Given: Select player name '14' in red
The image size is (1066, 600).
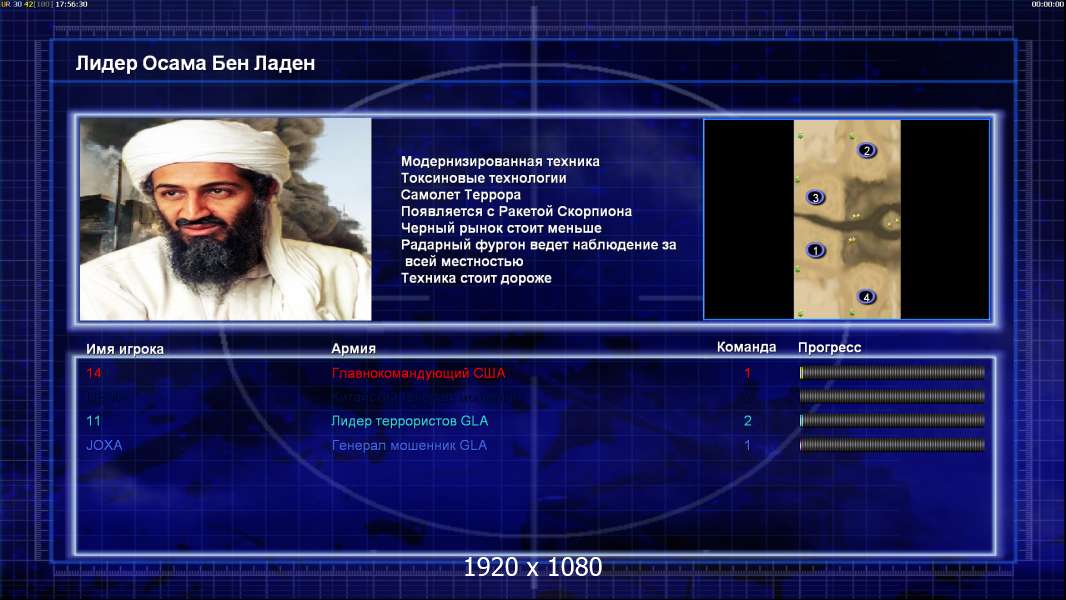Looking at the screenshot, I should point(94,372).
